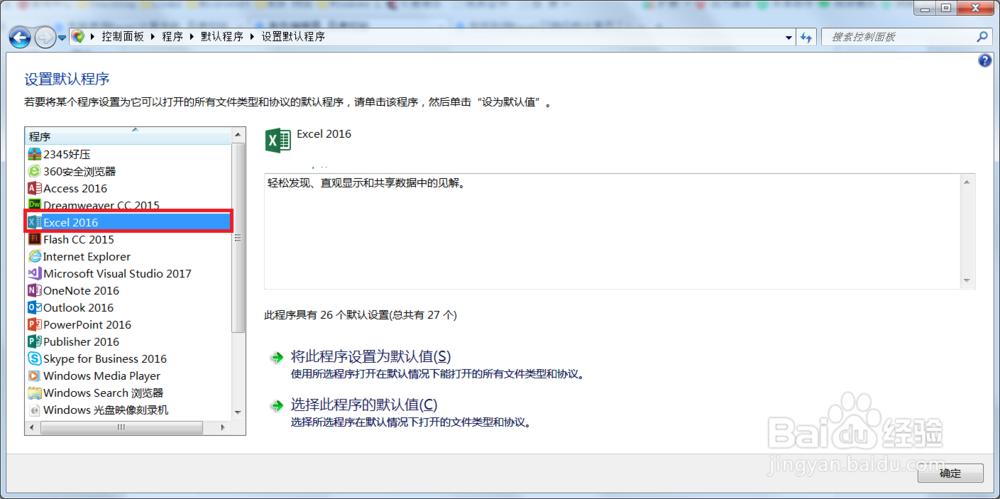Click 将此程序设置为默认值(S) link

tap(371, 357)
